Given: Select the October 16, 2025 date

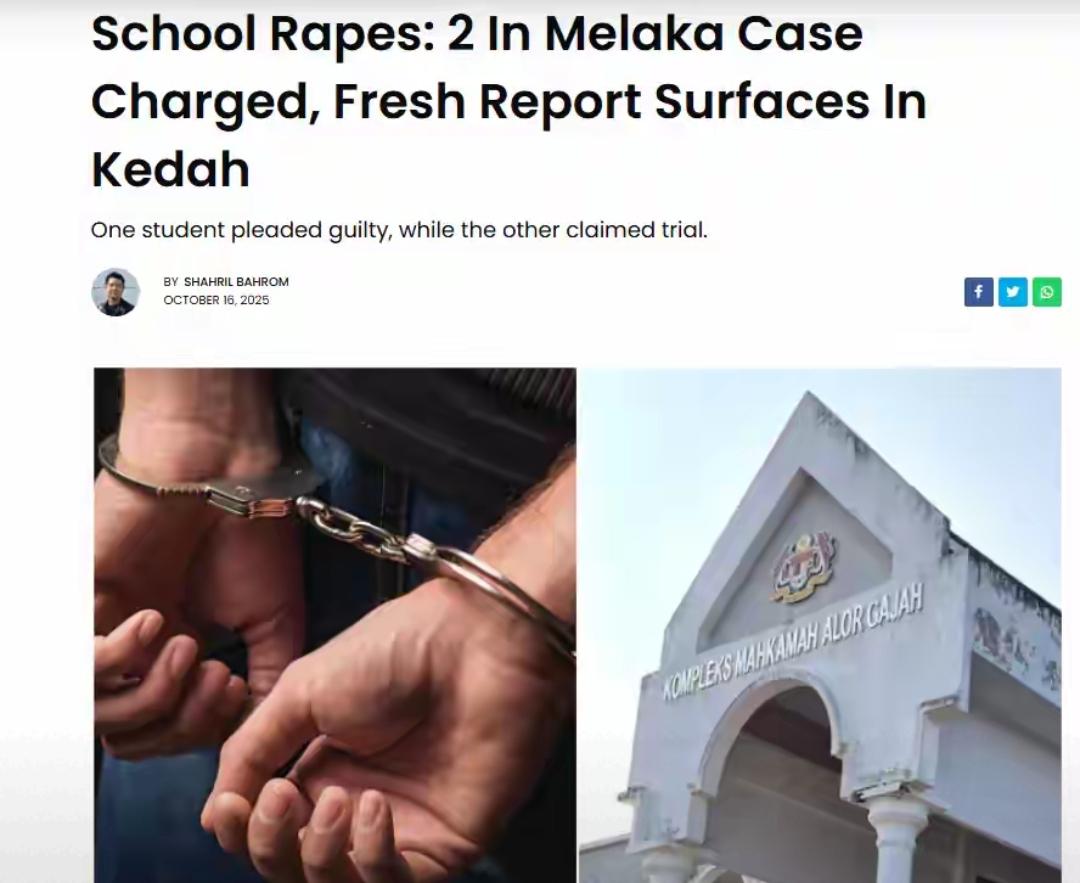Looking at the screenshot, I should point(216,300).
